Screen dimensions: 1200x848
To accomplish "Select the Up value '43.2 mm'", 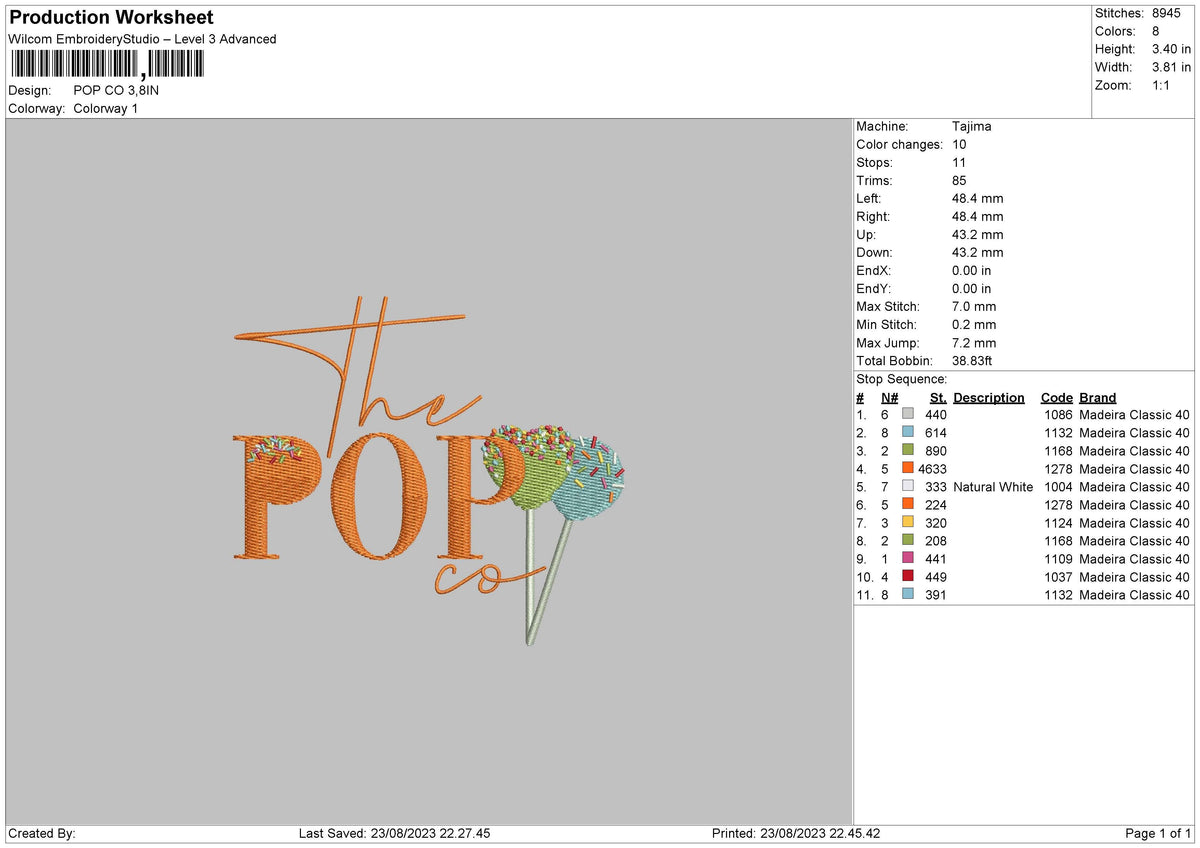I will pos(978,235).
